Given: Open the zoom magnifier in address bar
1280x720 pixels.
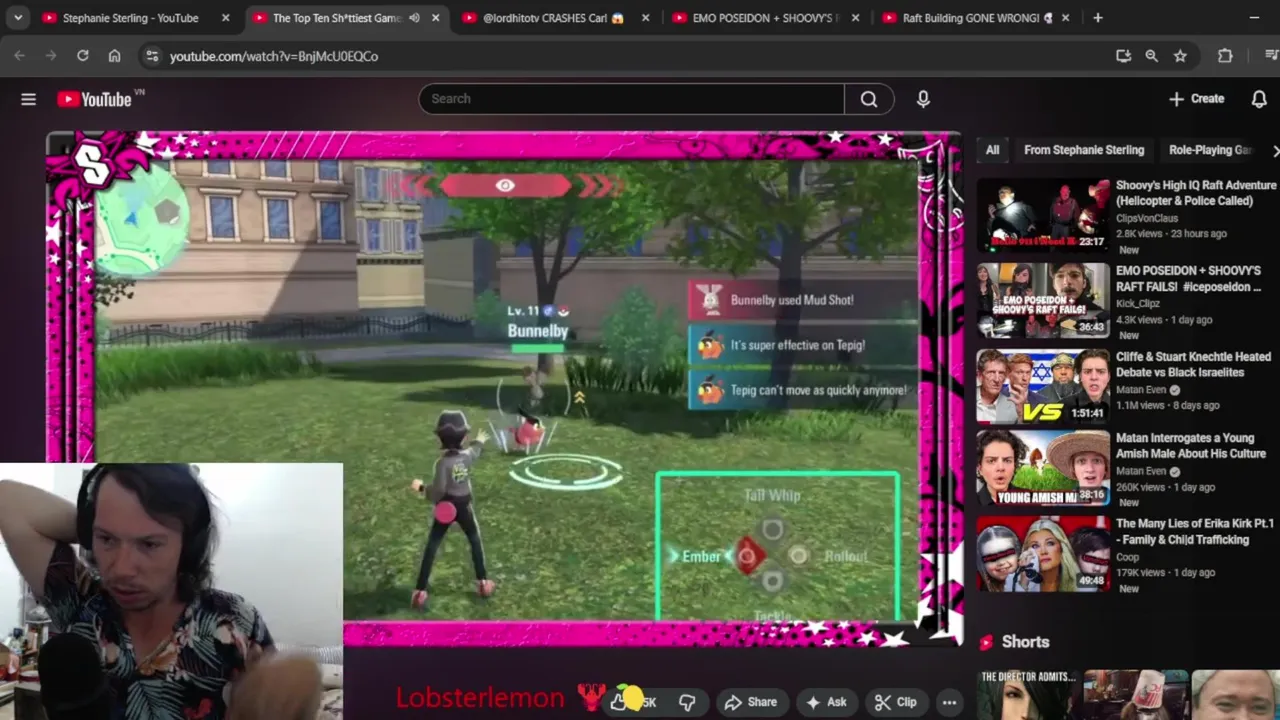Looking at the screenshot, I should (1151, 56).
